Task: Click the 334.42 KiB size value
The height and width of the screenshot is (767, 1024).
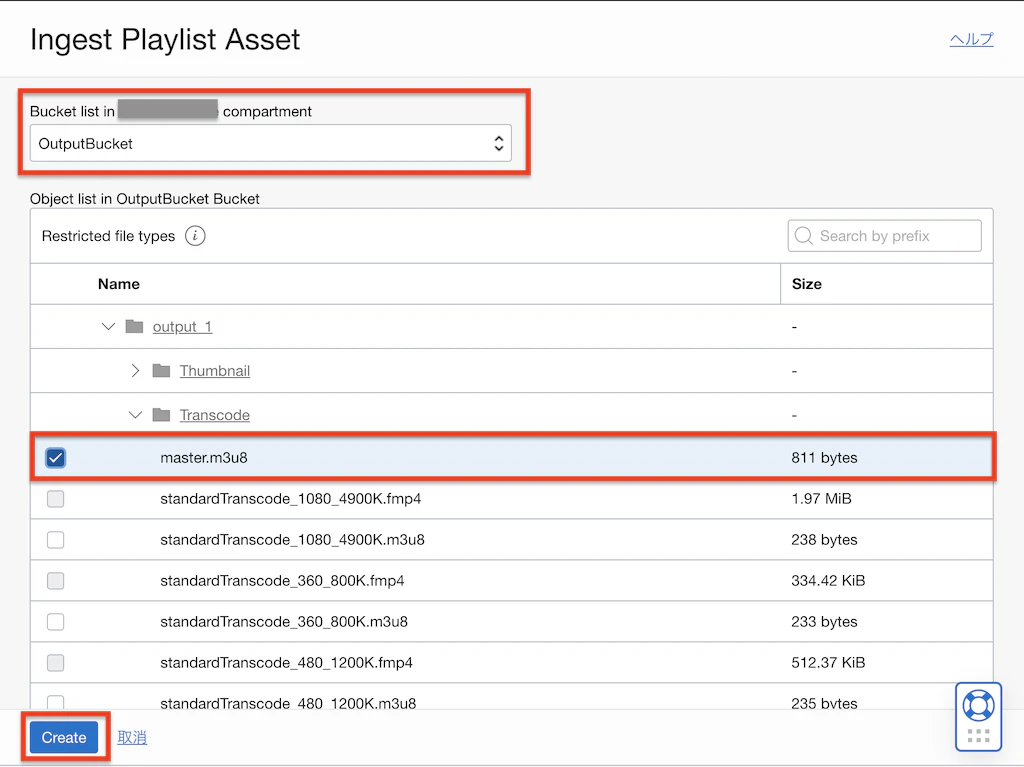Action: coord(828,581)
